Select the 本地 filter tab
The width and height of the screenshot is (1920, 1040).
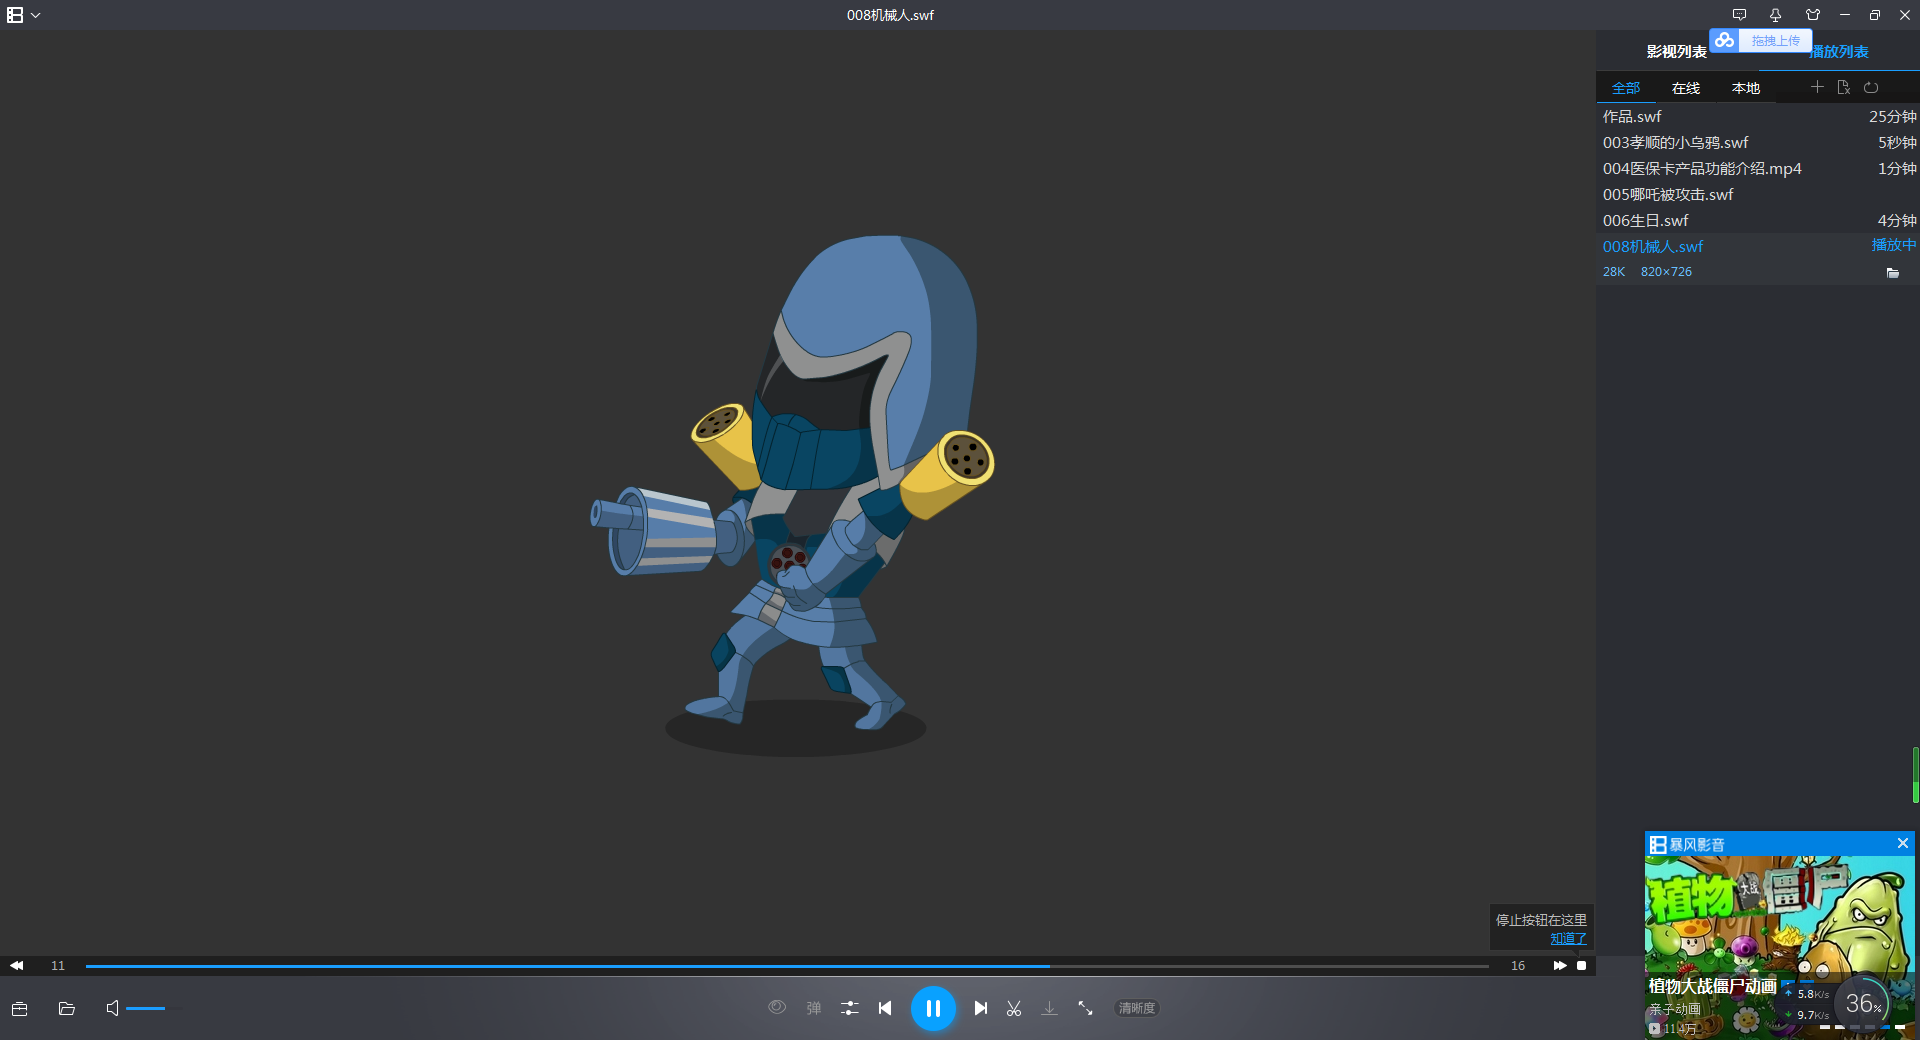tap(1746, 88)
